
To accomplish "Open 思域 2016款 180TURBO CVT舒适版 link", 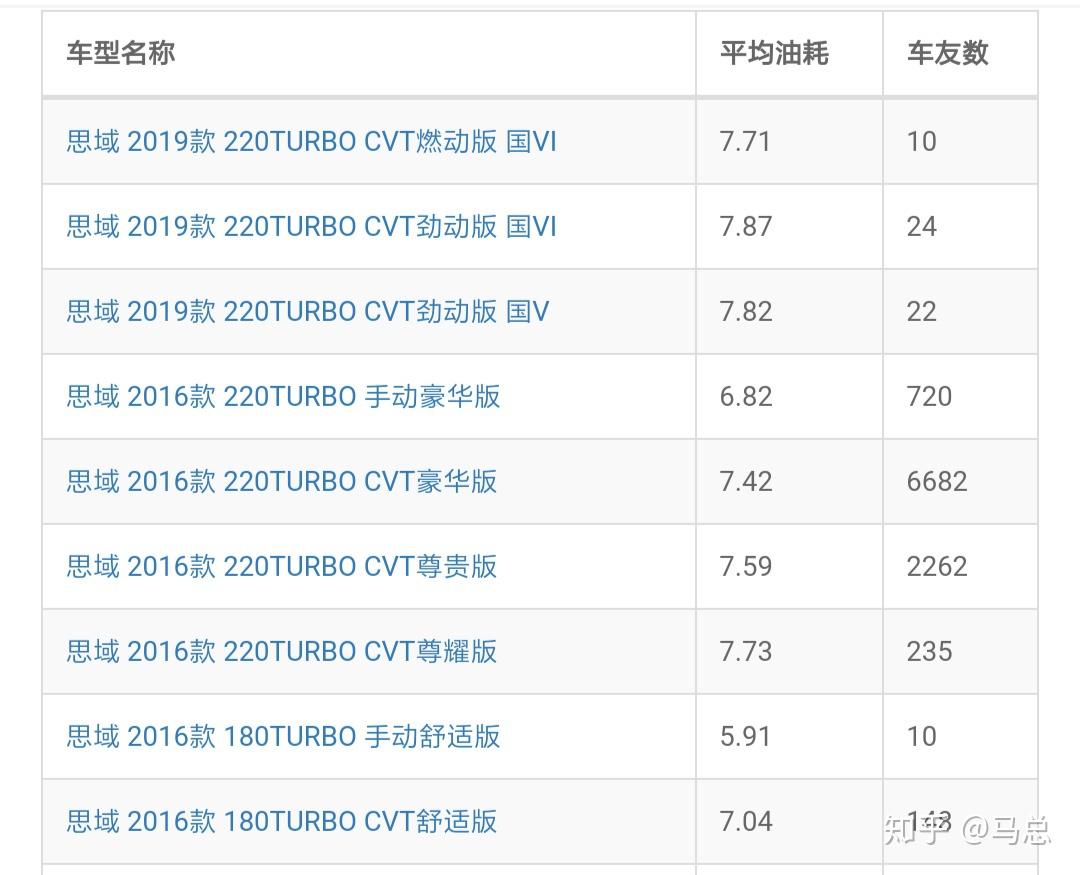I will point(282,821).
